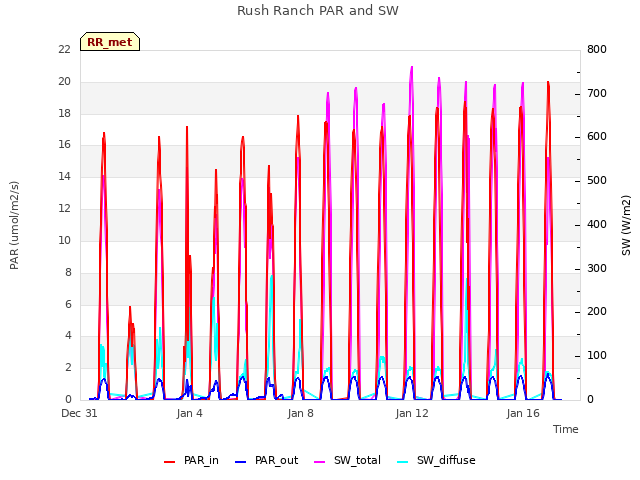Click the Jan 4 date tick label

pyautogui.click(x=189, y=413)
